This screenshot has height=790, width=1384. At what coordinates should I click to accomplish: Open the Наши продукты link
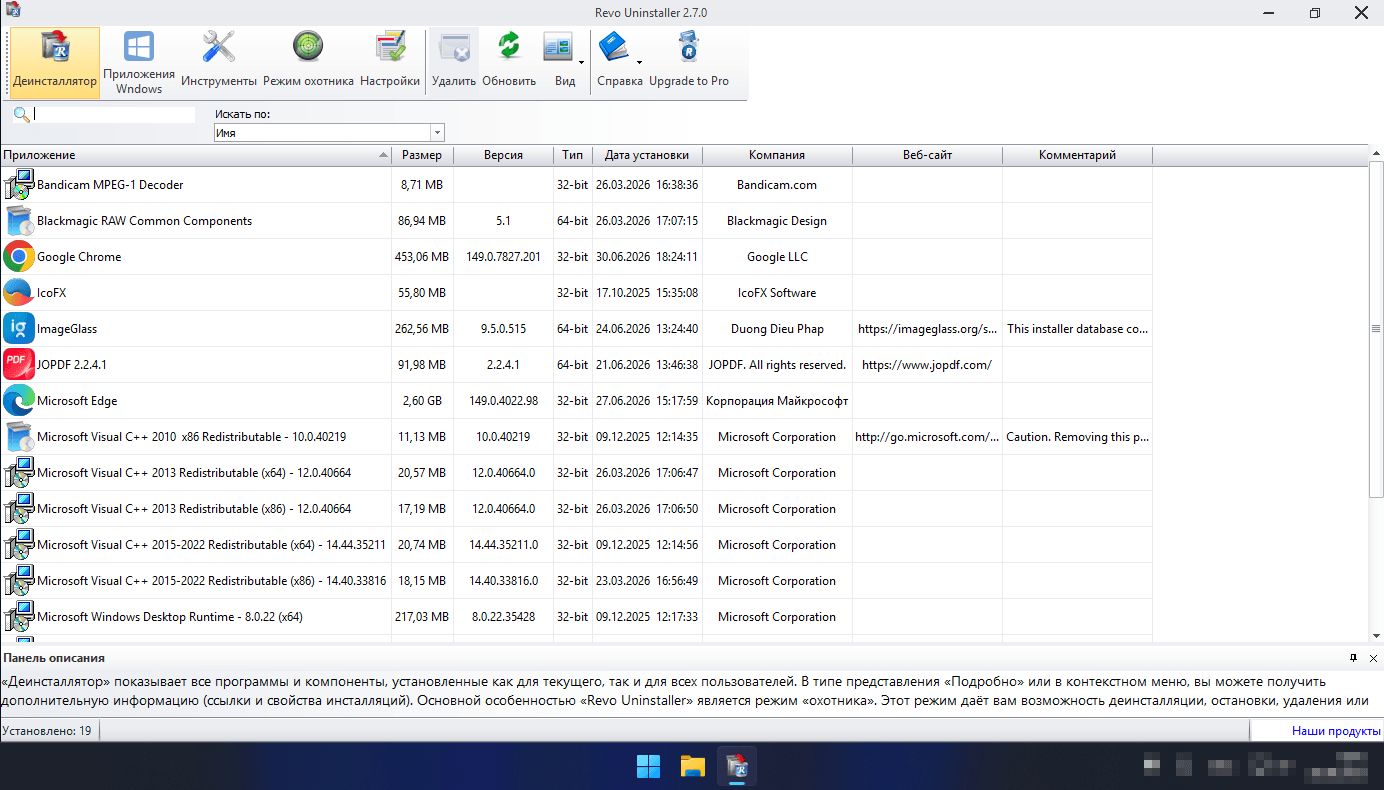coord(1336,731)
